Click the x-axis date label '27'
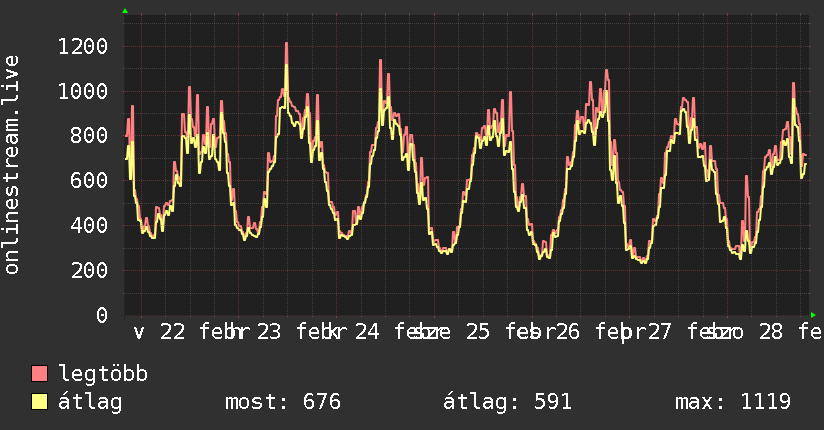The height and width of the screenshot is (430, 824). click(x=658, y=332)
